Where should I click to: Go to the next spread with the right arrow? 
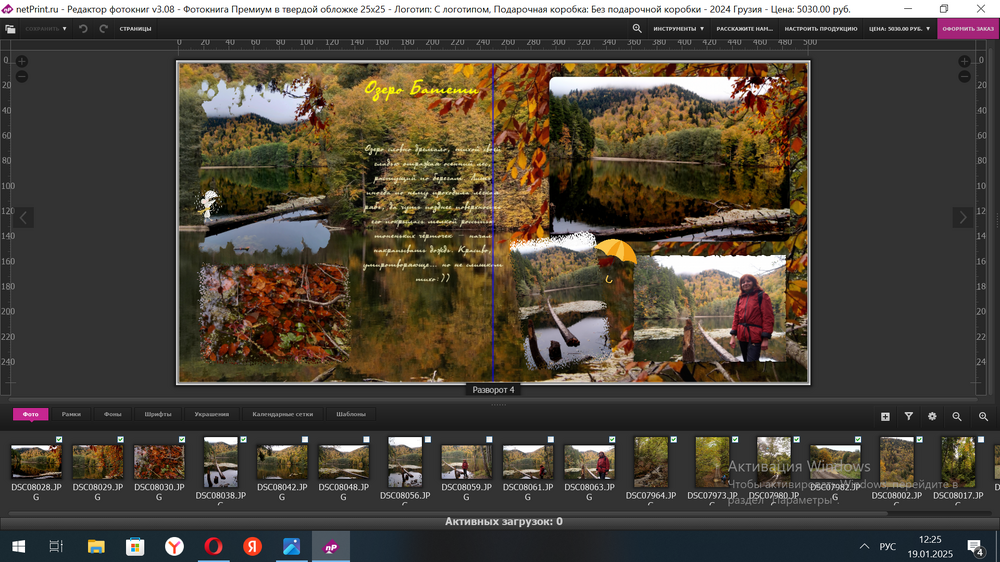click(x=963, y=218)
